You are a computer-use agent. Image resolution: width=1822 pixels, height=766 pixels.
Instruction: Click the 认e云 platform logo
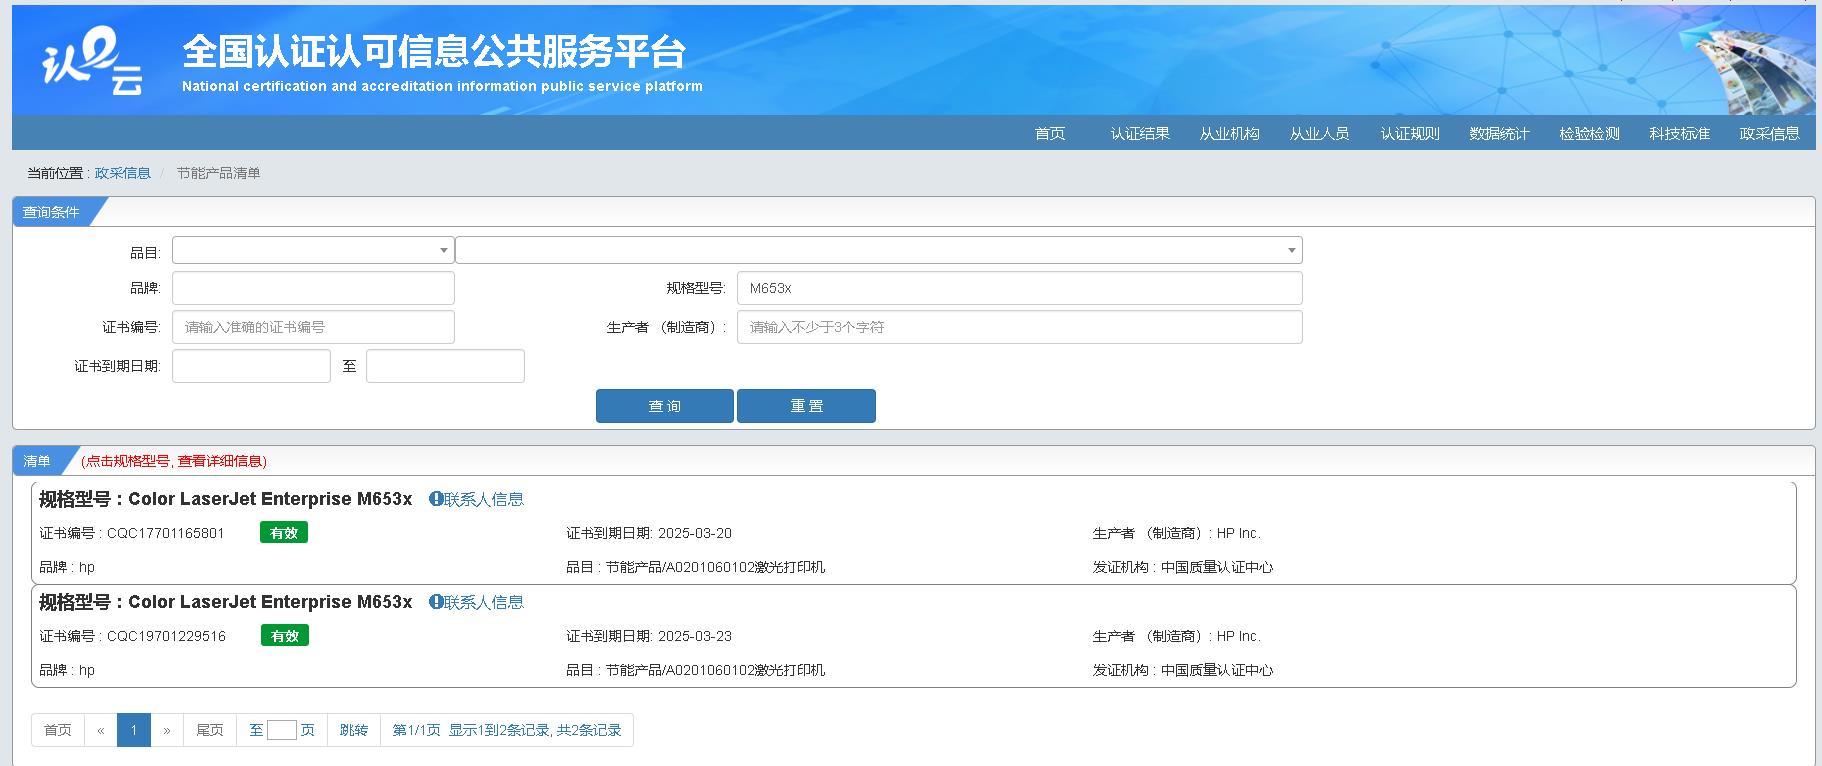[x=92, y=62]
